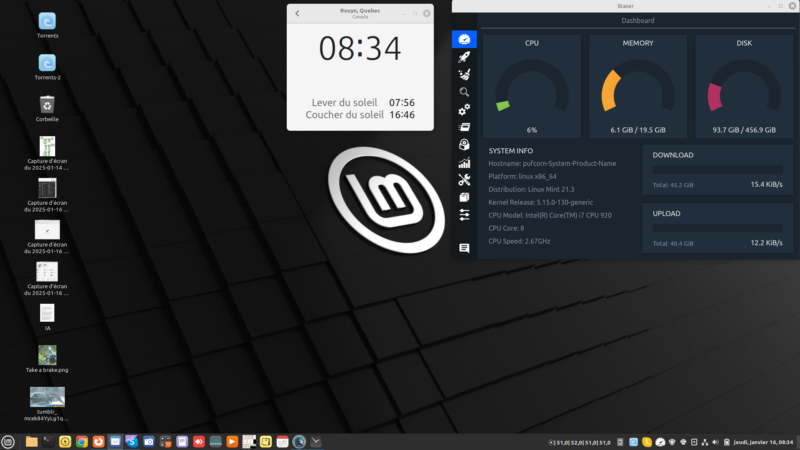Select the Take a brake.png desktop file
This screenshot has width=800, height=450.
click(x=47, y=355)
